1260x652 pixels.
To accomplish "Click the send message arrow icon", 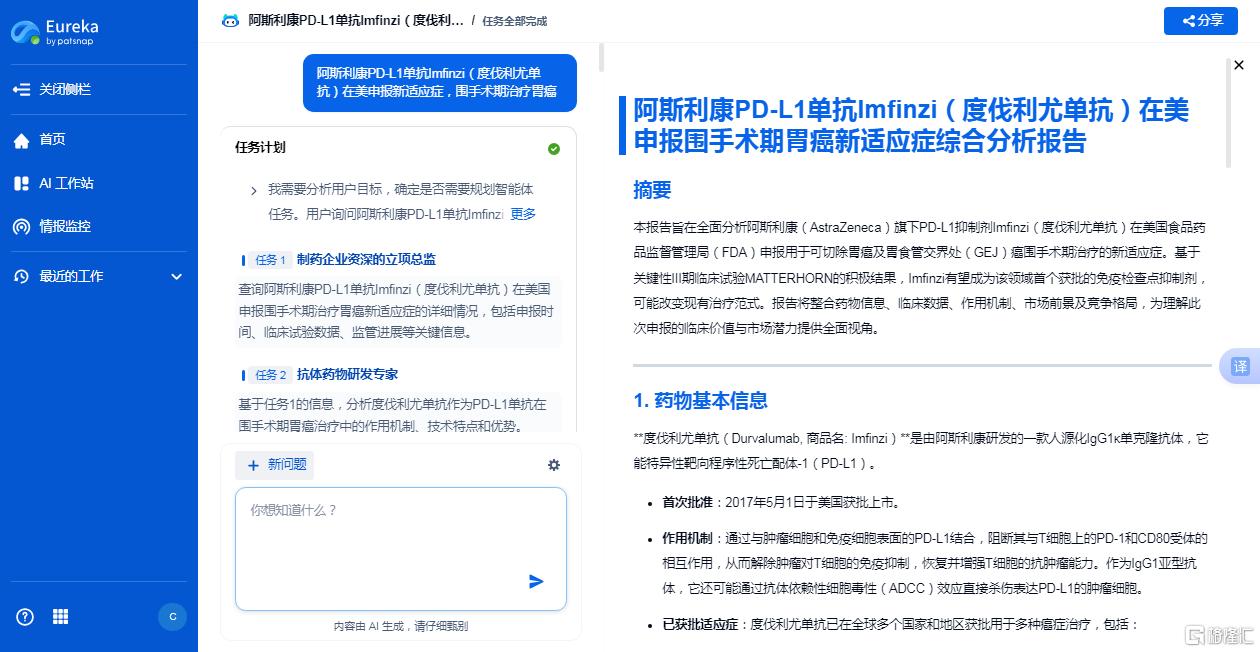I will click(x=536, y=581).
